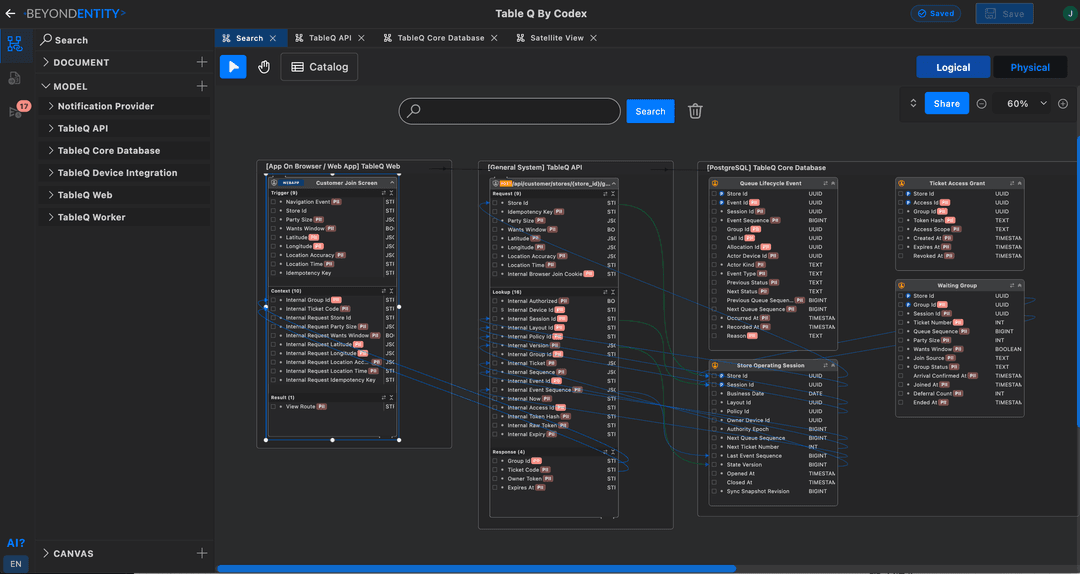Switch to Physical view
This screenshot has width=1080, height=574.
1030,68
